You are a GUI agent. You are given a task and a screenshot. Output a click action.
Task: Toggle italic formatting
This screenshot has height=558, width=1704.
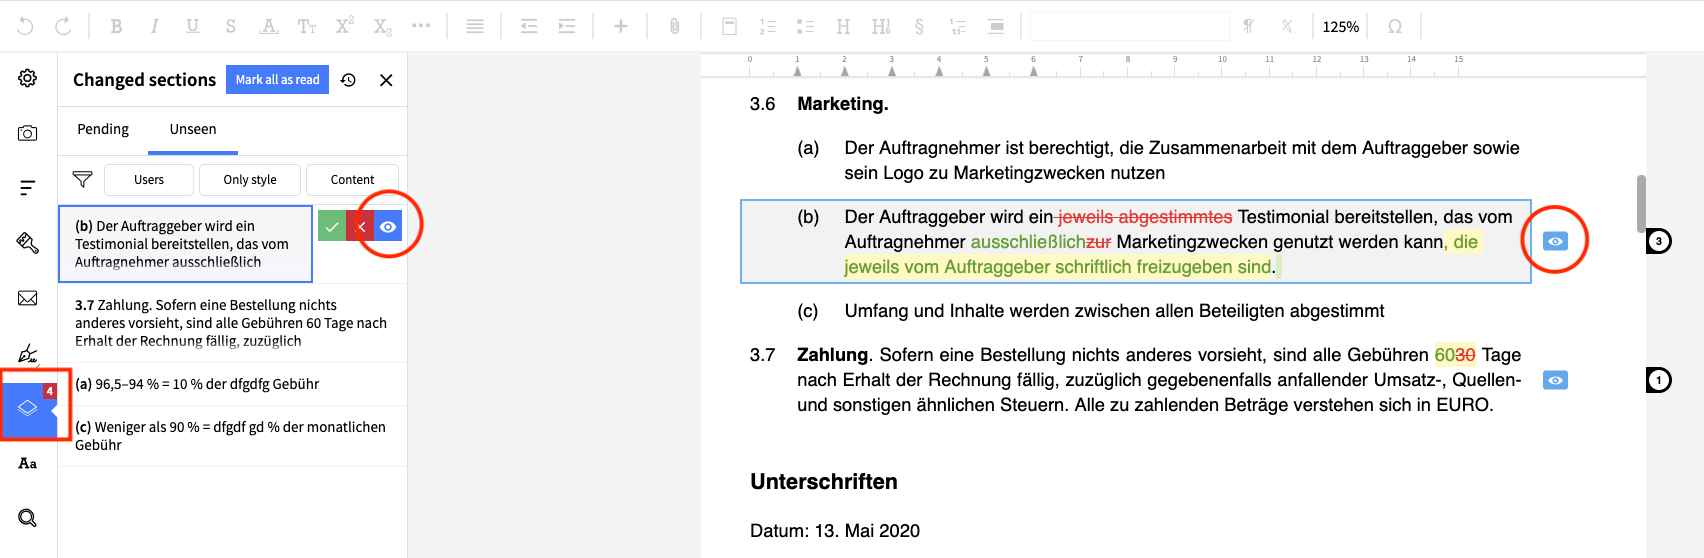click(154, 26)
